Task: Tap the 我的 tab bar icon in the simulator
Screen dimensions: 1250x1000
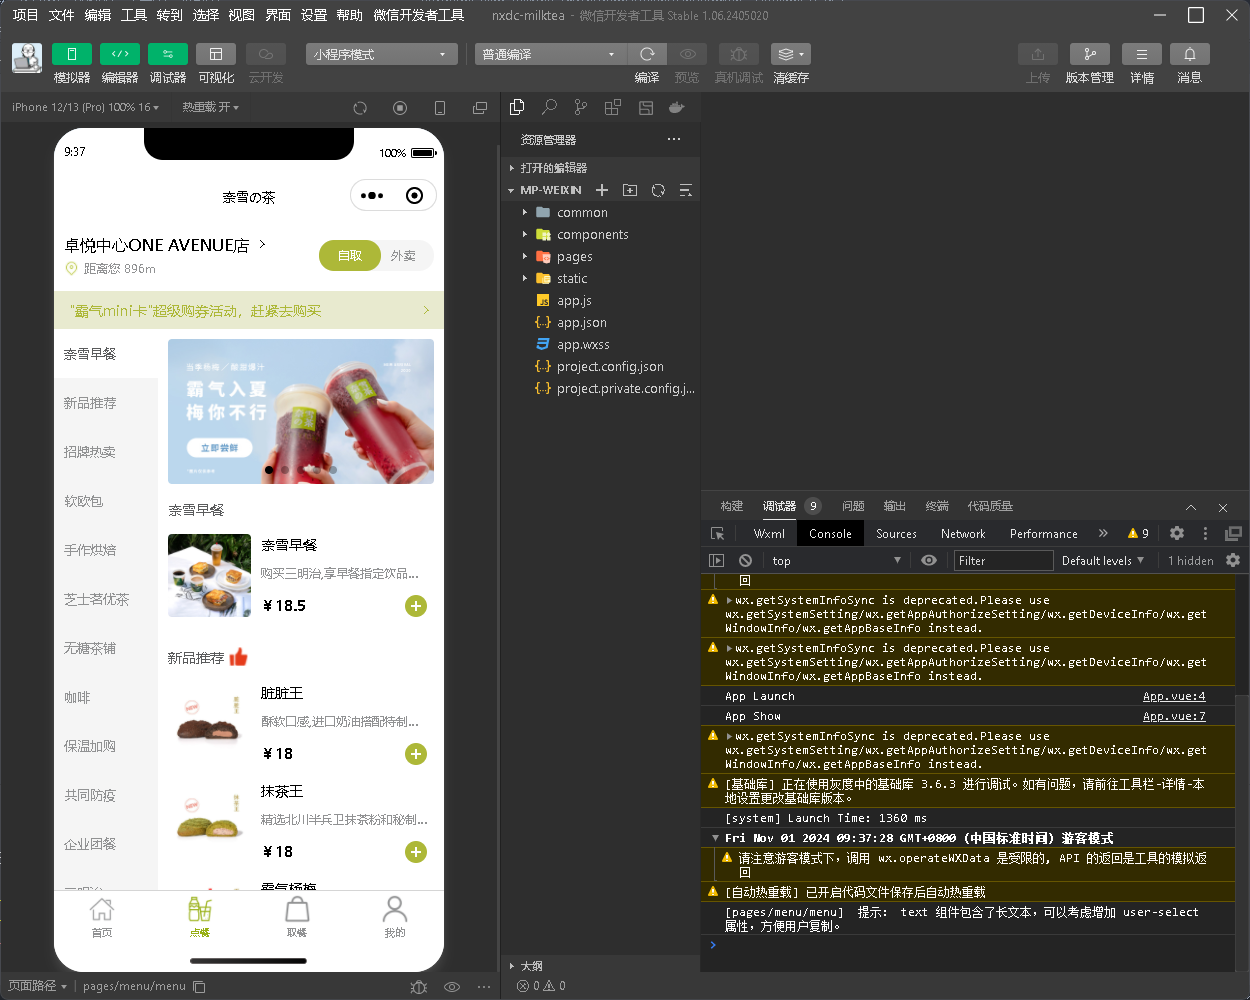Action: click(x=395, y=916)
